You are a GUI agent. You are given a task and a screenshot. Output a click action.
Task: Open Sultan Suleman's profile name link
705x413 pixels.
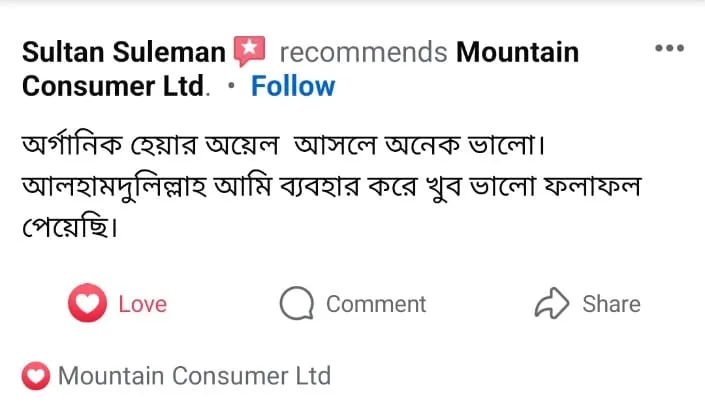(125, 51)
